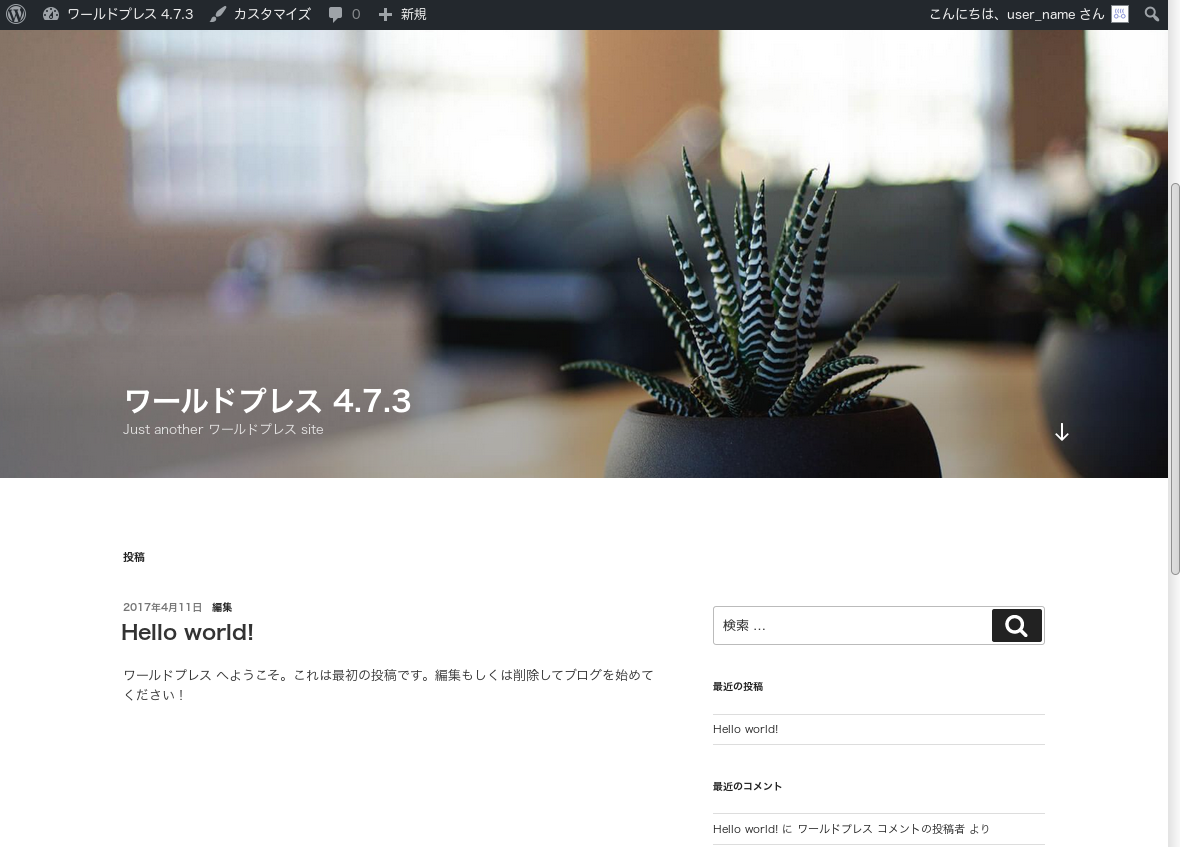
Task: Open the admin bar search magnifier
Action: [x=1151, y=14]
